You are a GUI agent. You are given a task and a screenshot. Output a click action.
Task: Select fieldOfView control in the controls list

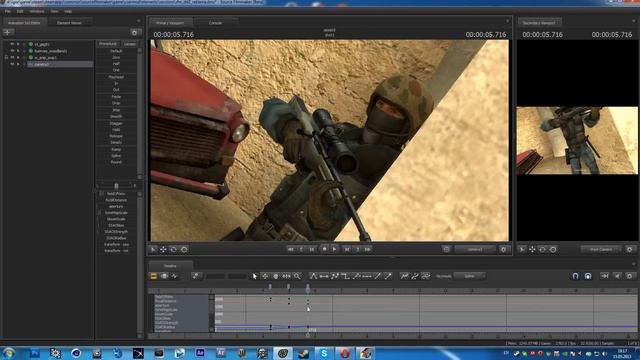116,193
